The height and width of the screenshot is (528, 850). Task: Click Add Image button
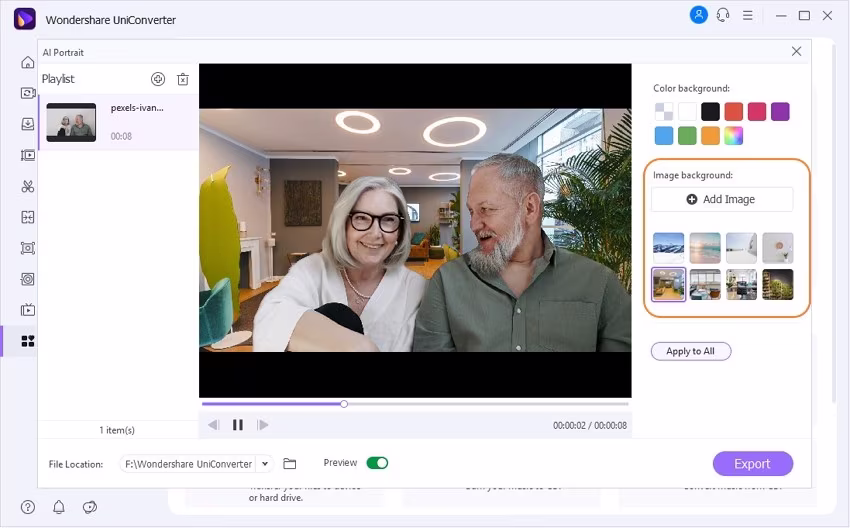(722, 199)
